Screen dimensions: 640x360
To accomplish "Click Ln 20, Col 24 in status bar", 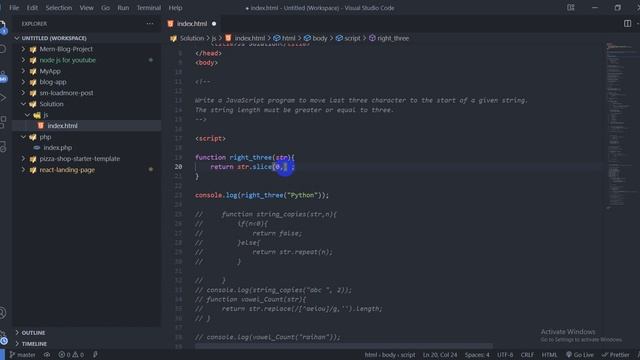I will click(440, 355).
